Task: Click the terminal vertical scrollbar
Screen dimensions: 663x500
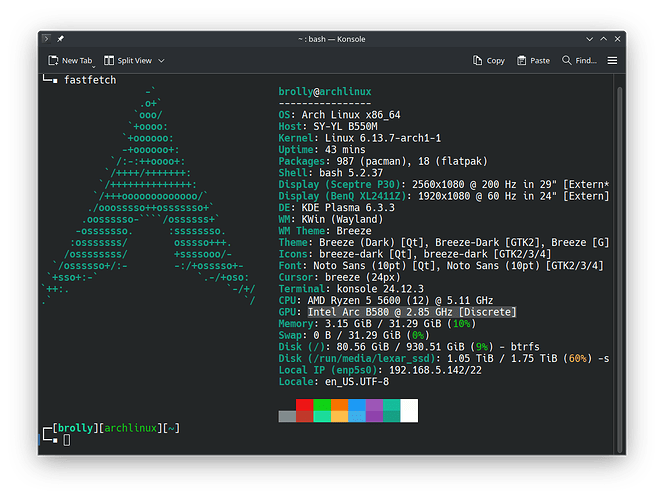Action: click(620, 270)
